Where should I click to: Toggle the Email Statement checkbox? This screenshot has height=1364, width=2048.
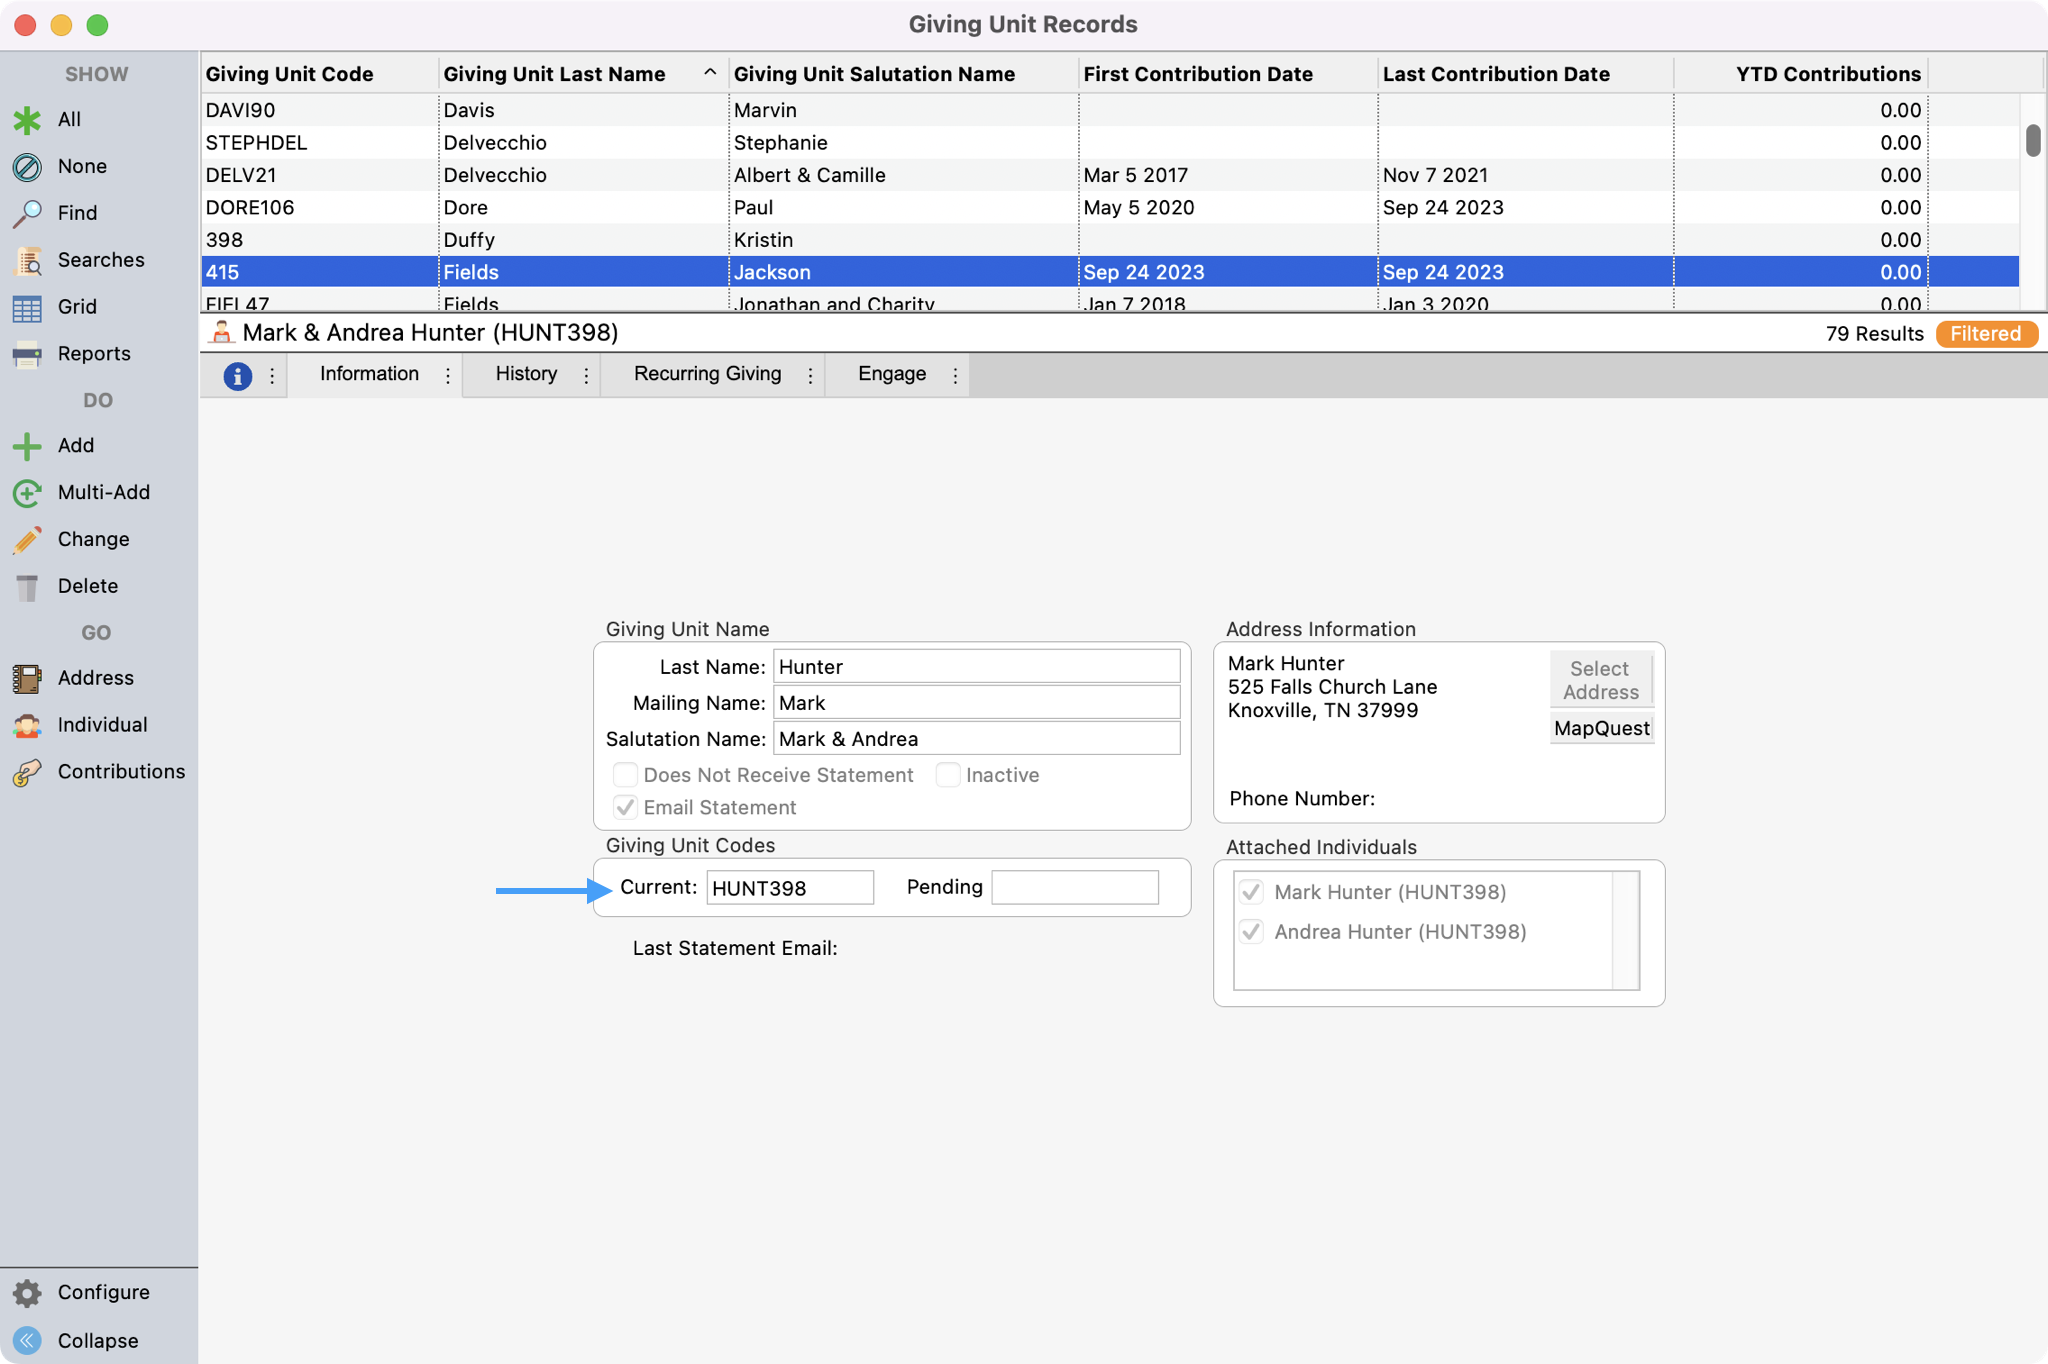tap(626, 807)
